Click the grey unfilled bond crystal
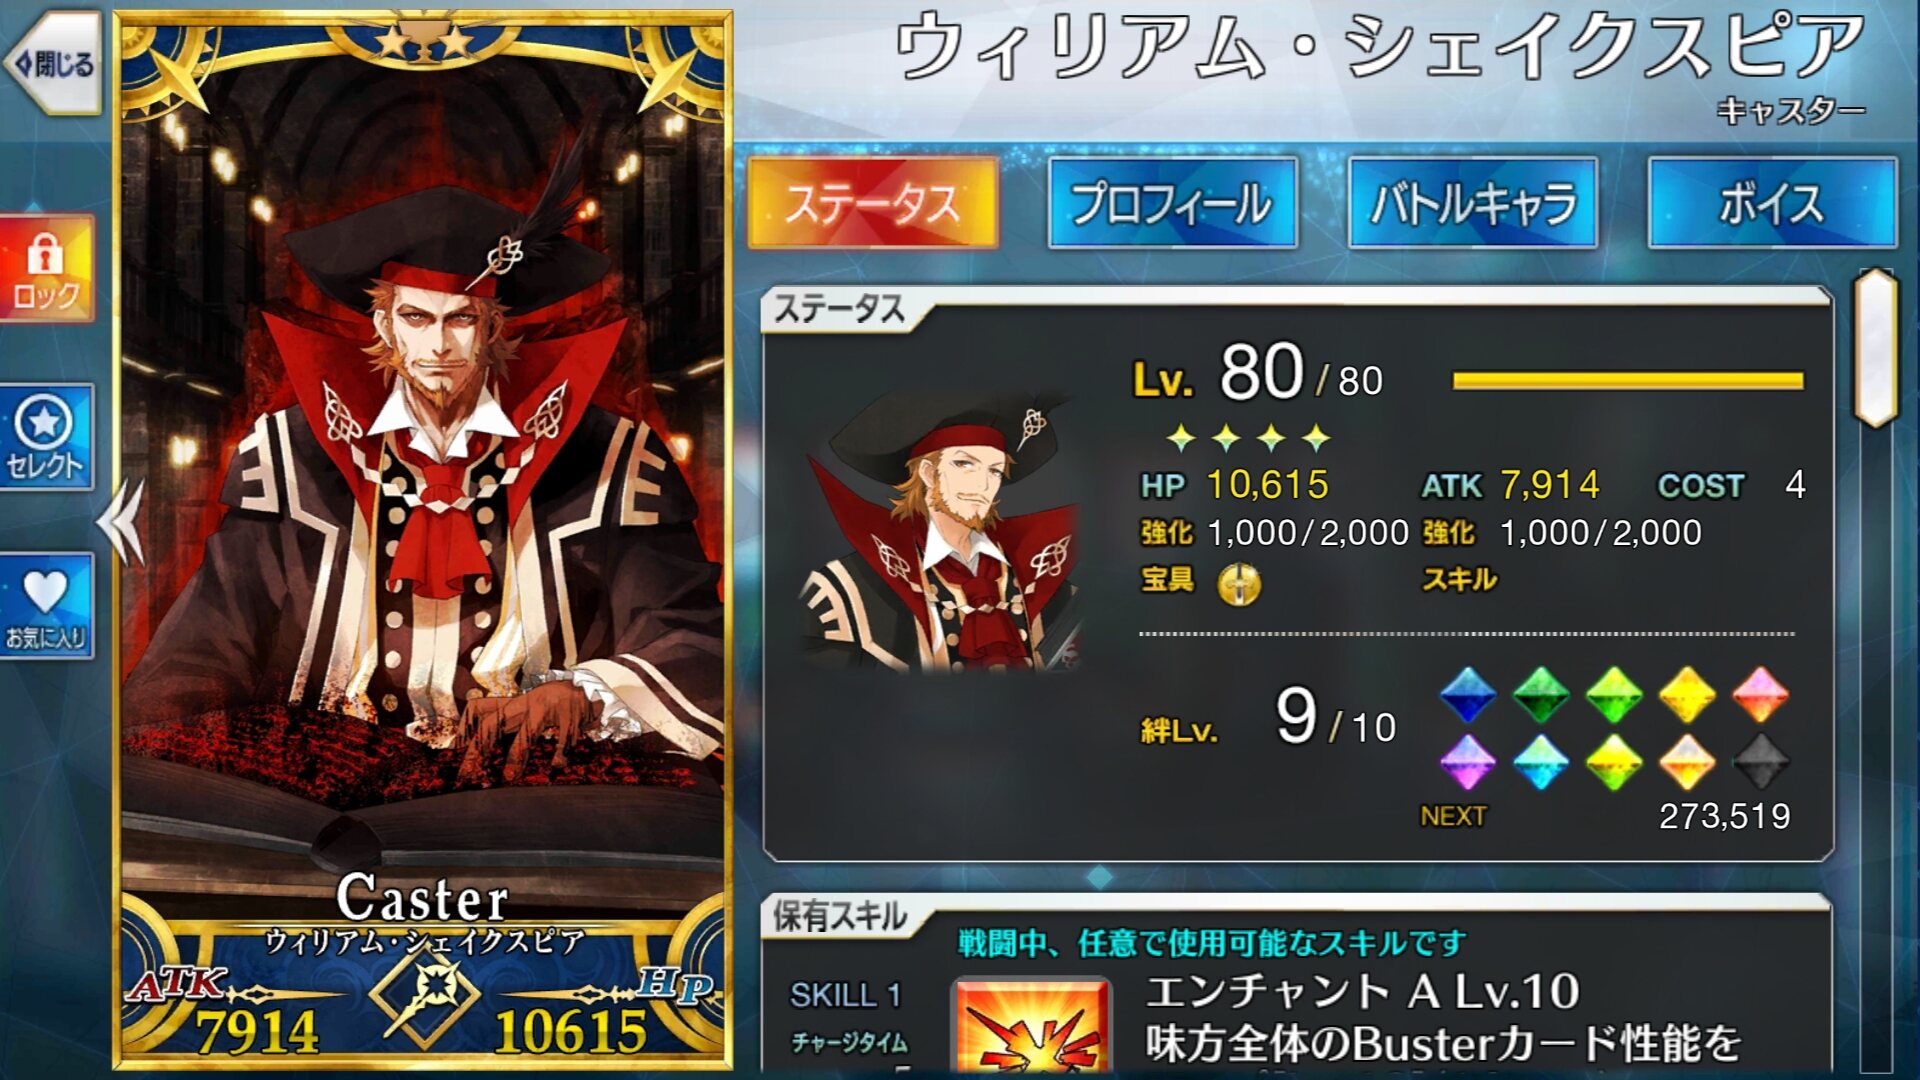 point(1760,761)
